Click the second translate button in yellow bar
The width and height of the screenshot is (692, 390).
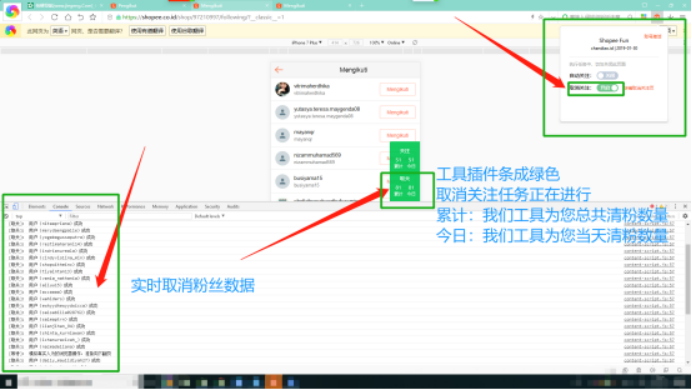coord(188,31)
